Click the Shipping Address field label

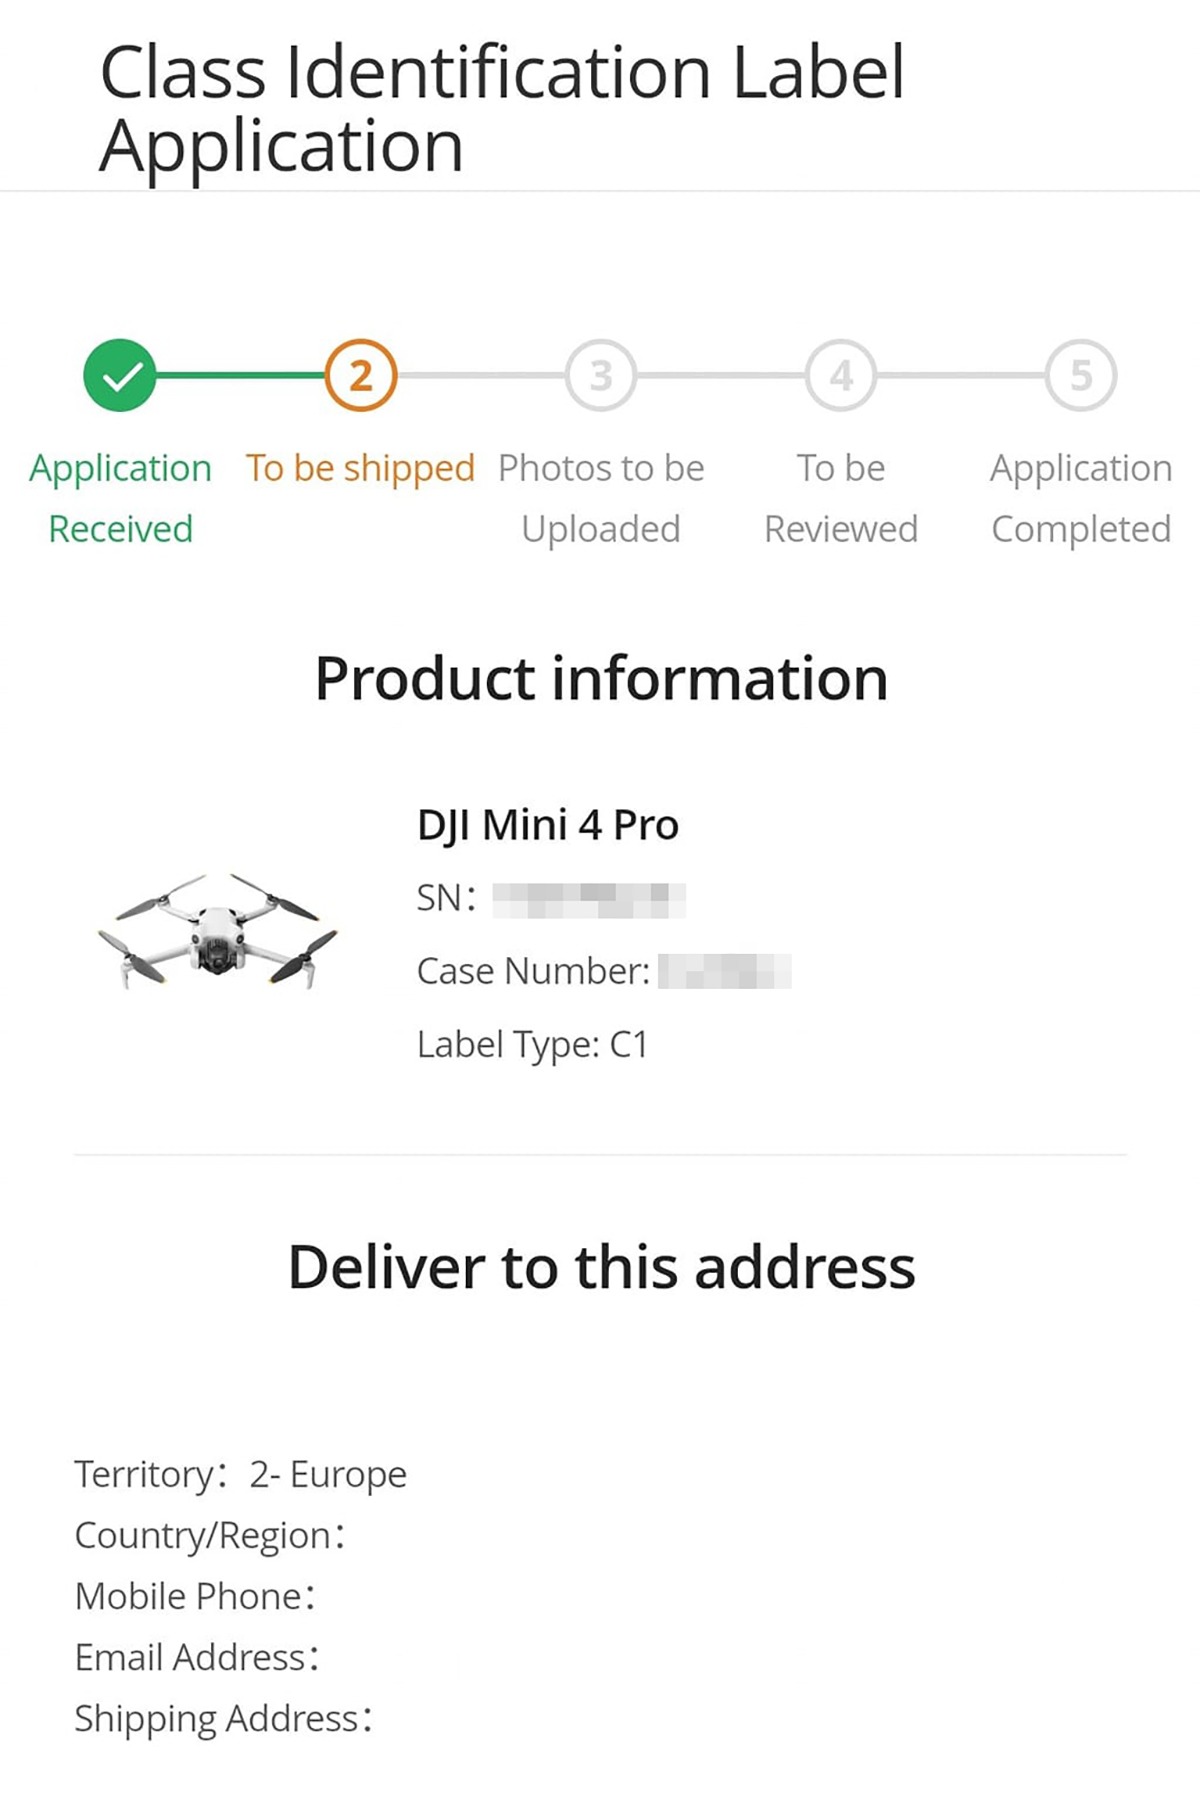pyautogui.click(x=223, y=1719)
